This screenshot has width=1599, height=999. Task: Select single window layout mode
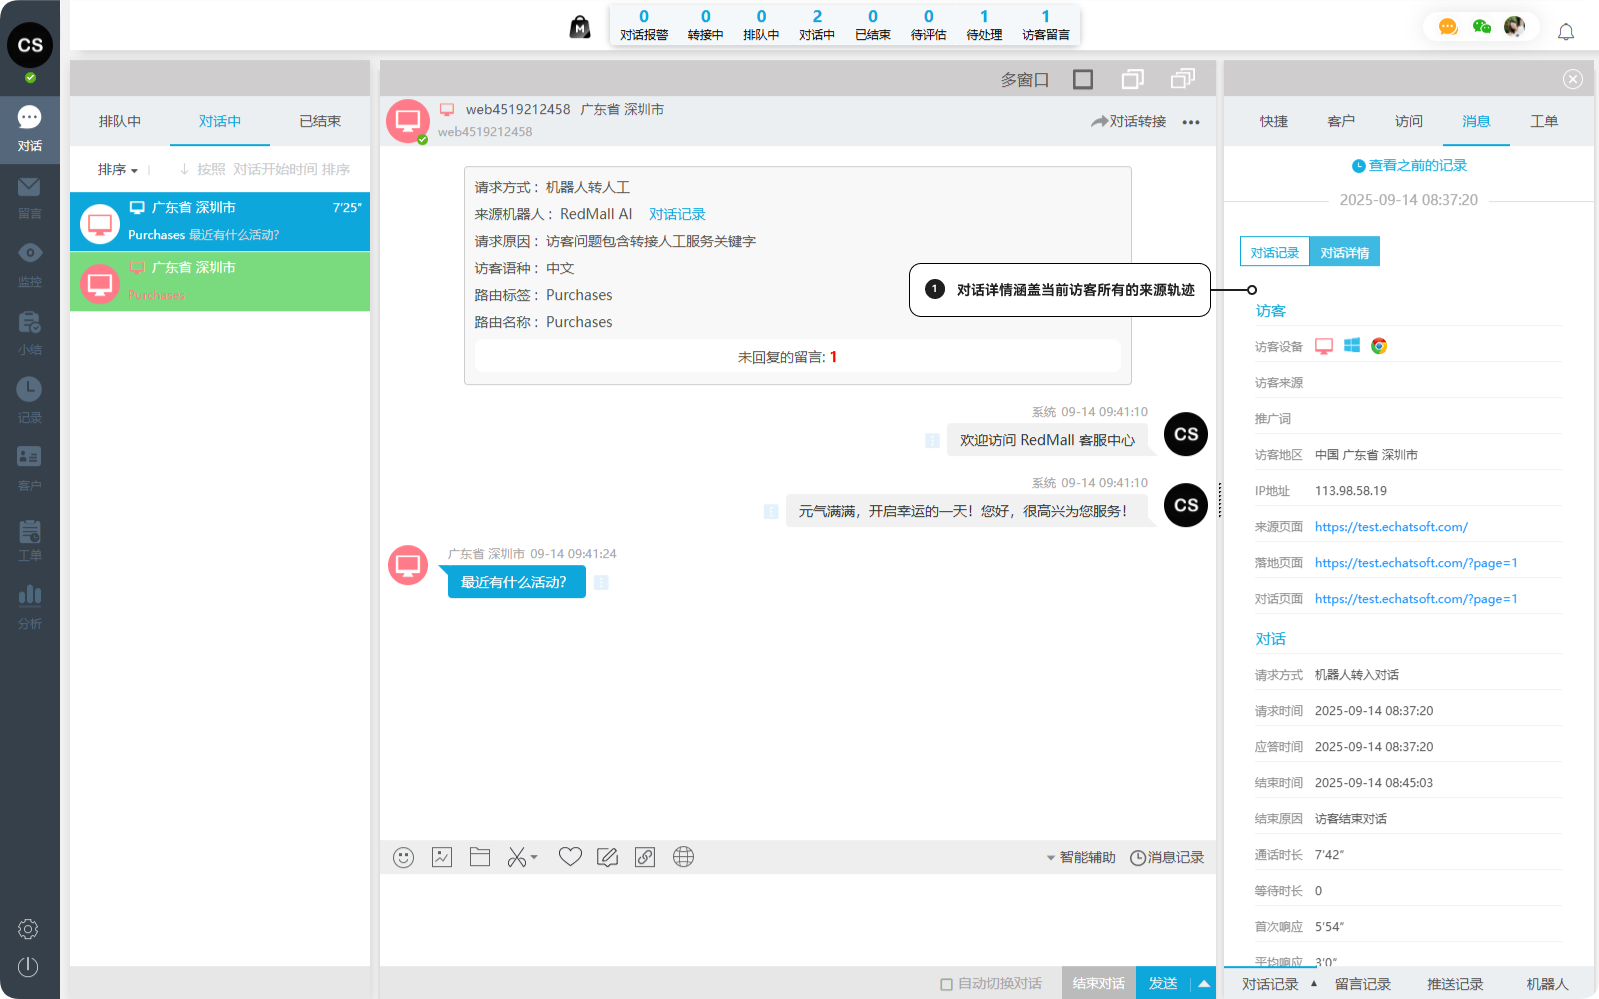point(1083,79)
